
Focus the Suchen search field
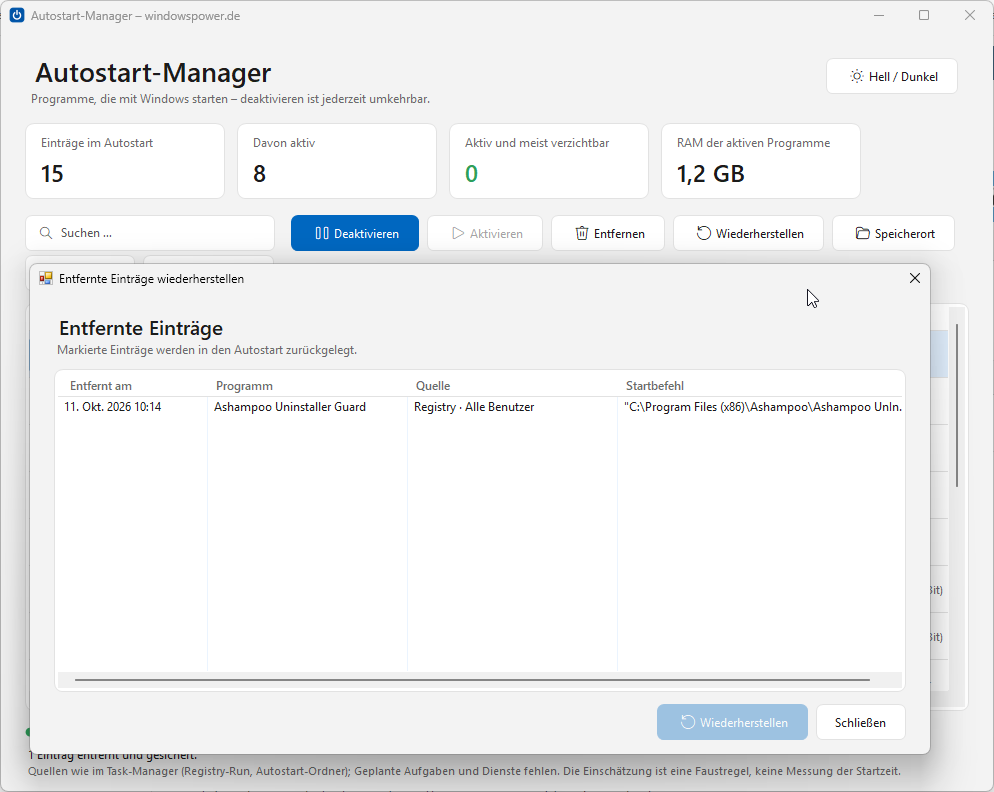coord(150,233)
